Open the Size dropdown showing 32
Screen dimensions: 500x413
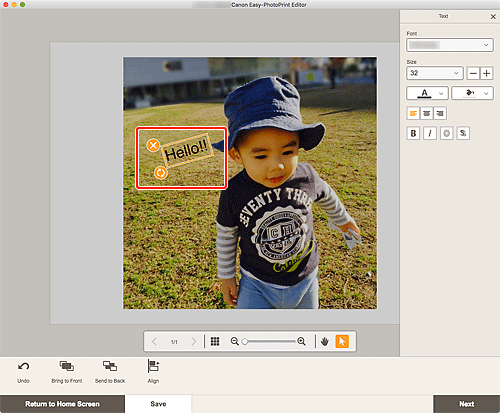tap(435, 73)
